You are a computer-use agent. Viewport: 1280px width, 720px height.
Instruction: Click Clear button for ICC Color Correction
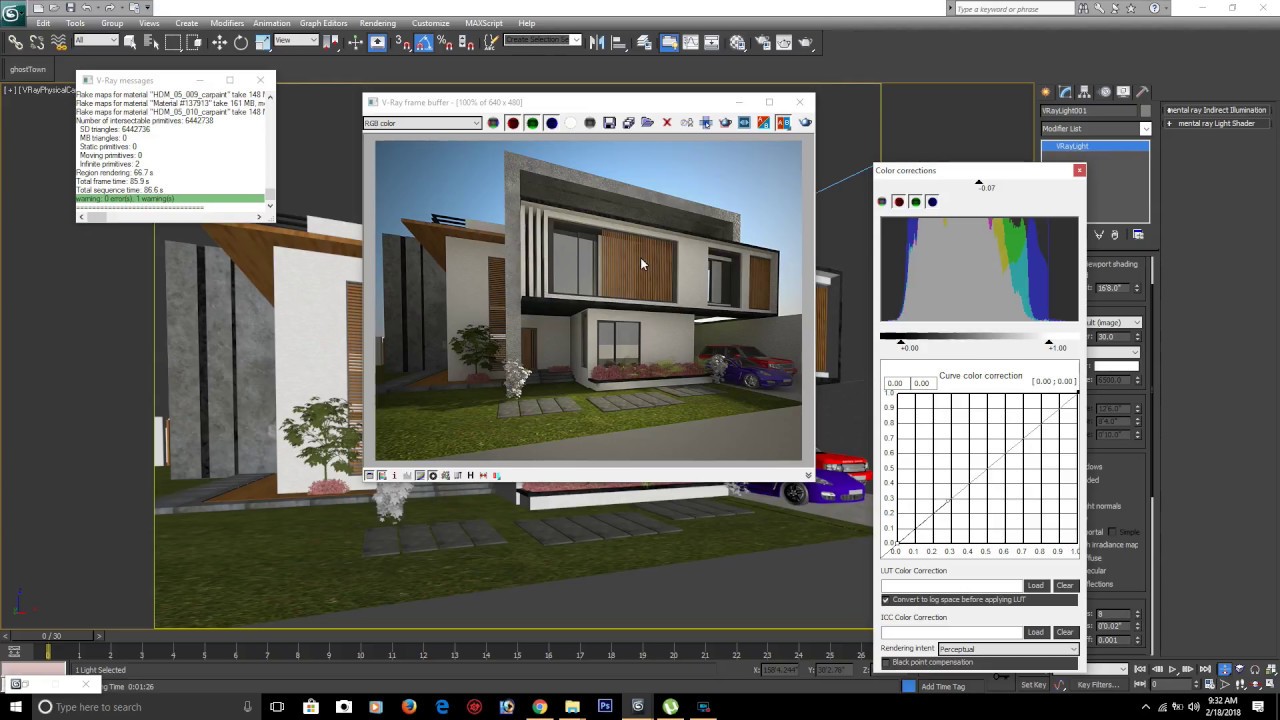coord(1065,632)
